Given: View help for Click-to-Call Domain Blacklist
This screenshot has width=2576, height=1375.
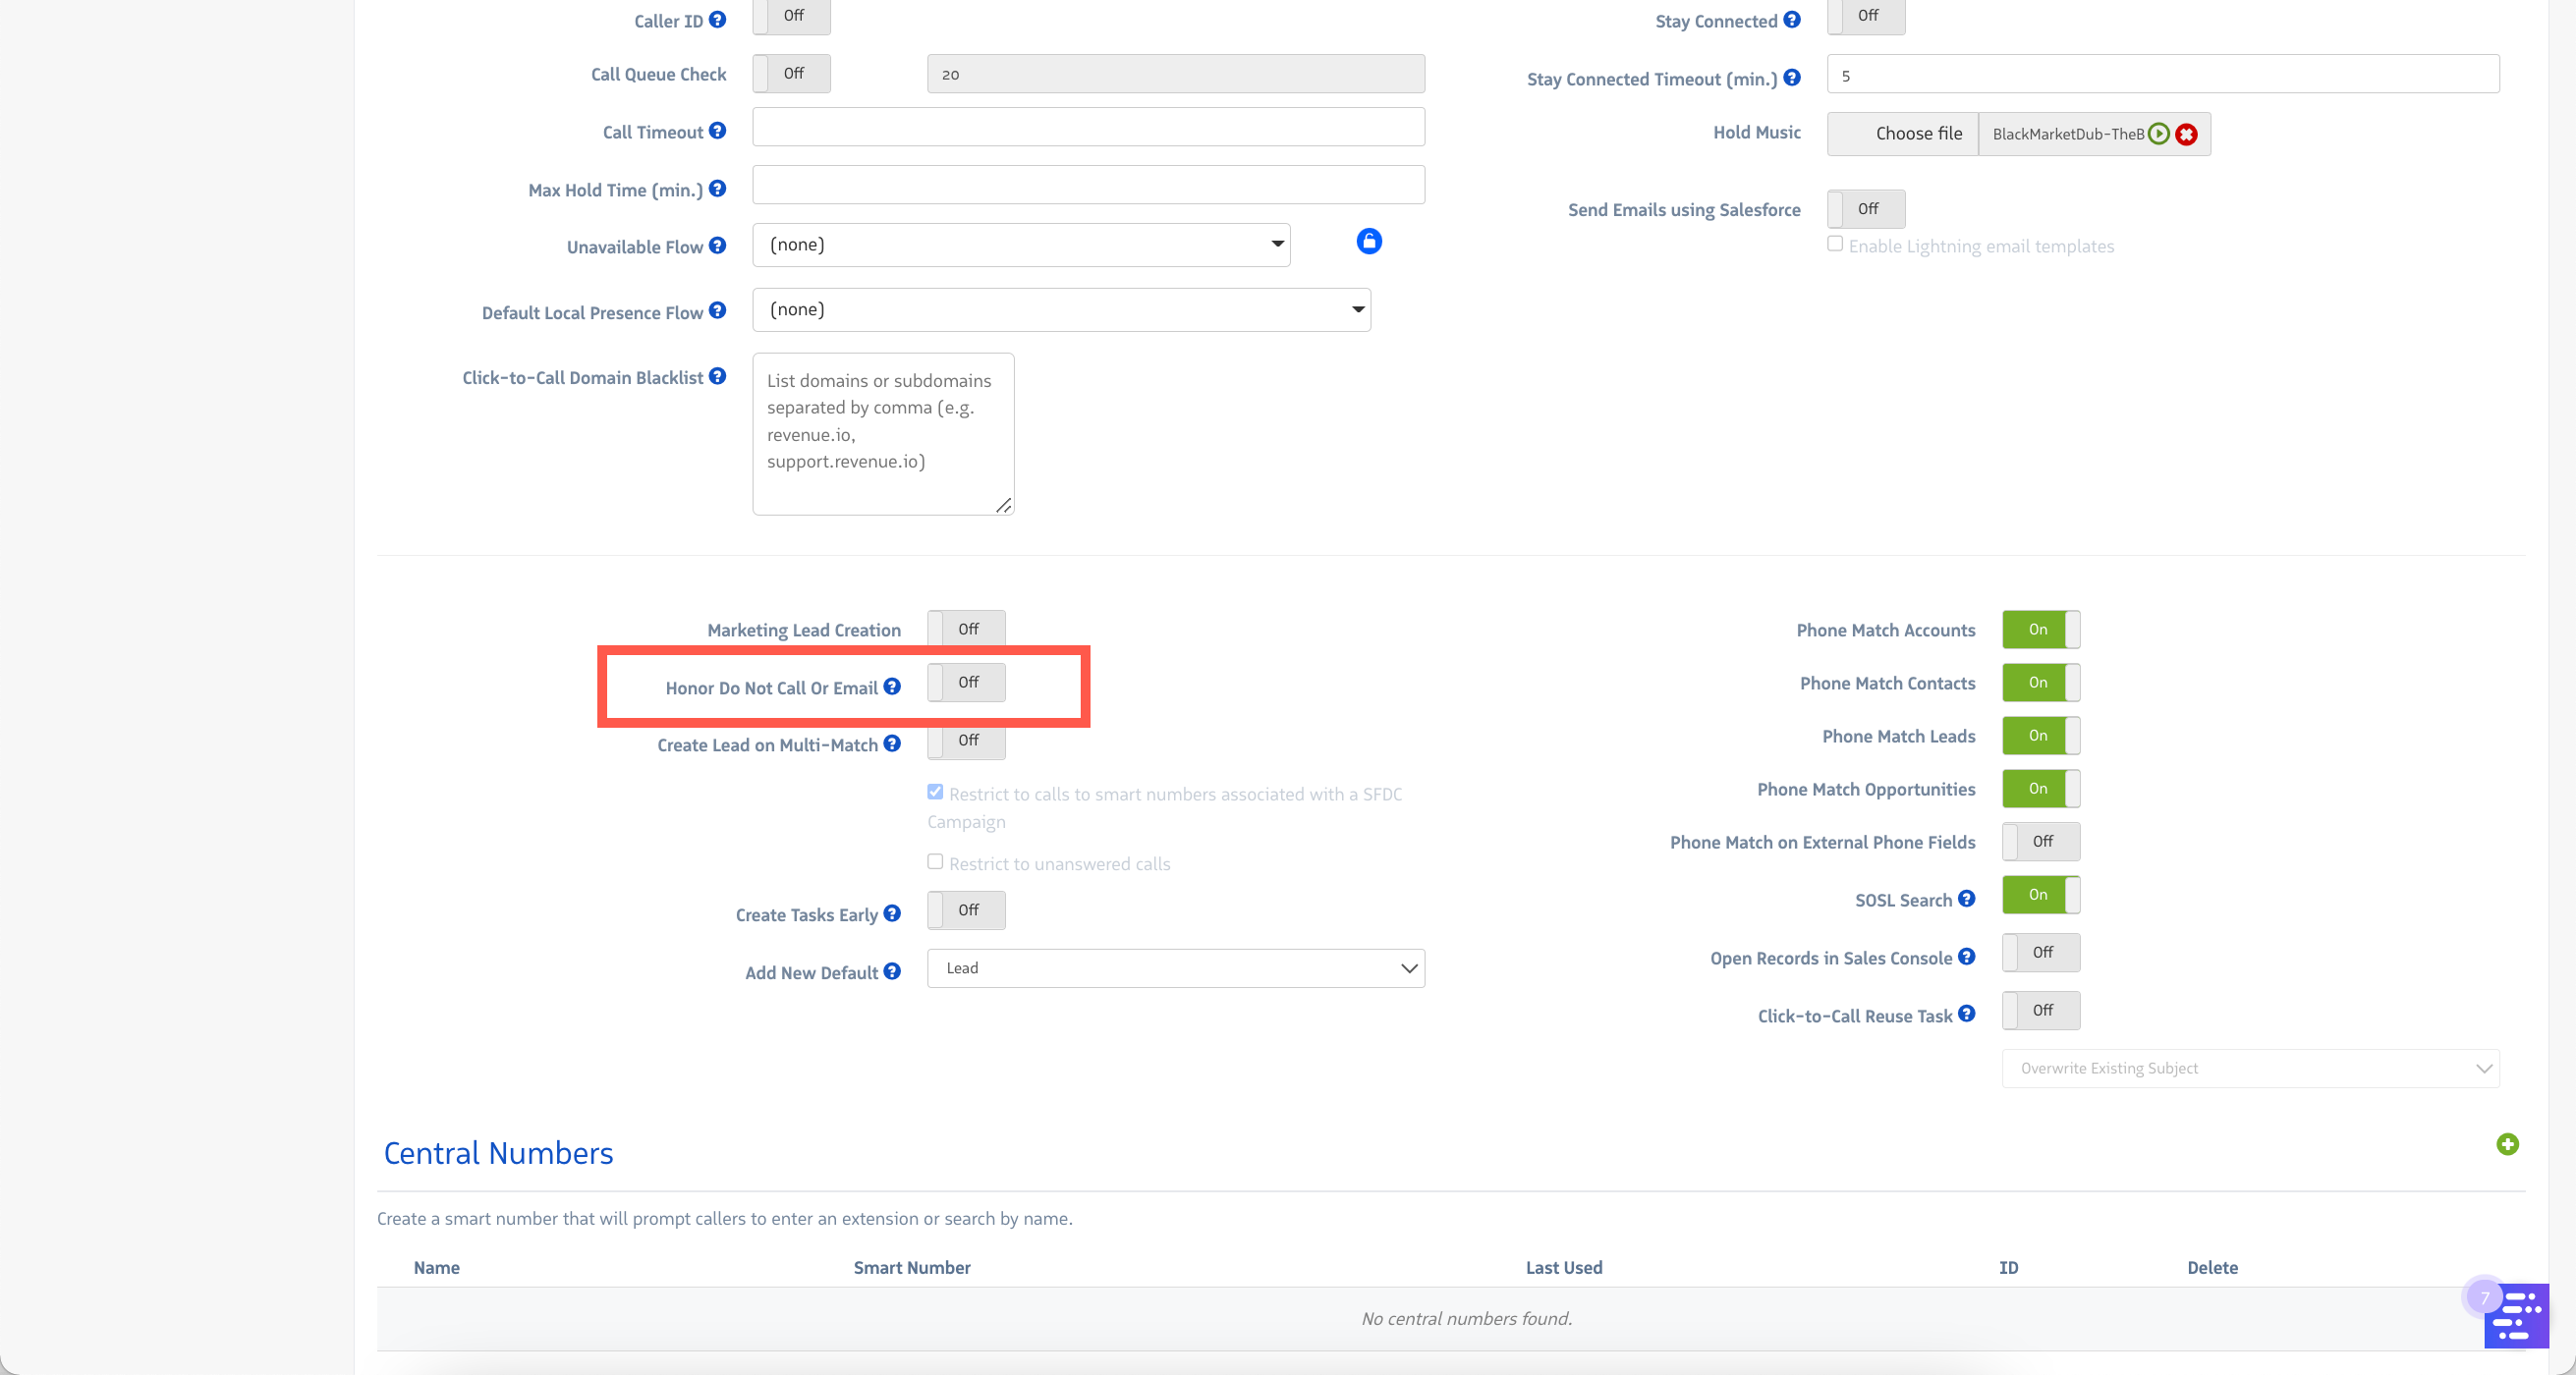Looking at the screenshot, I should click(717, 377).
